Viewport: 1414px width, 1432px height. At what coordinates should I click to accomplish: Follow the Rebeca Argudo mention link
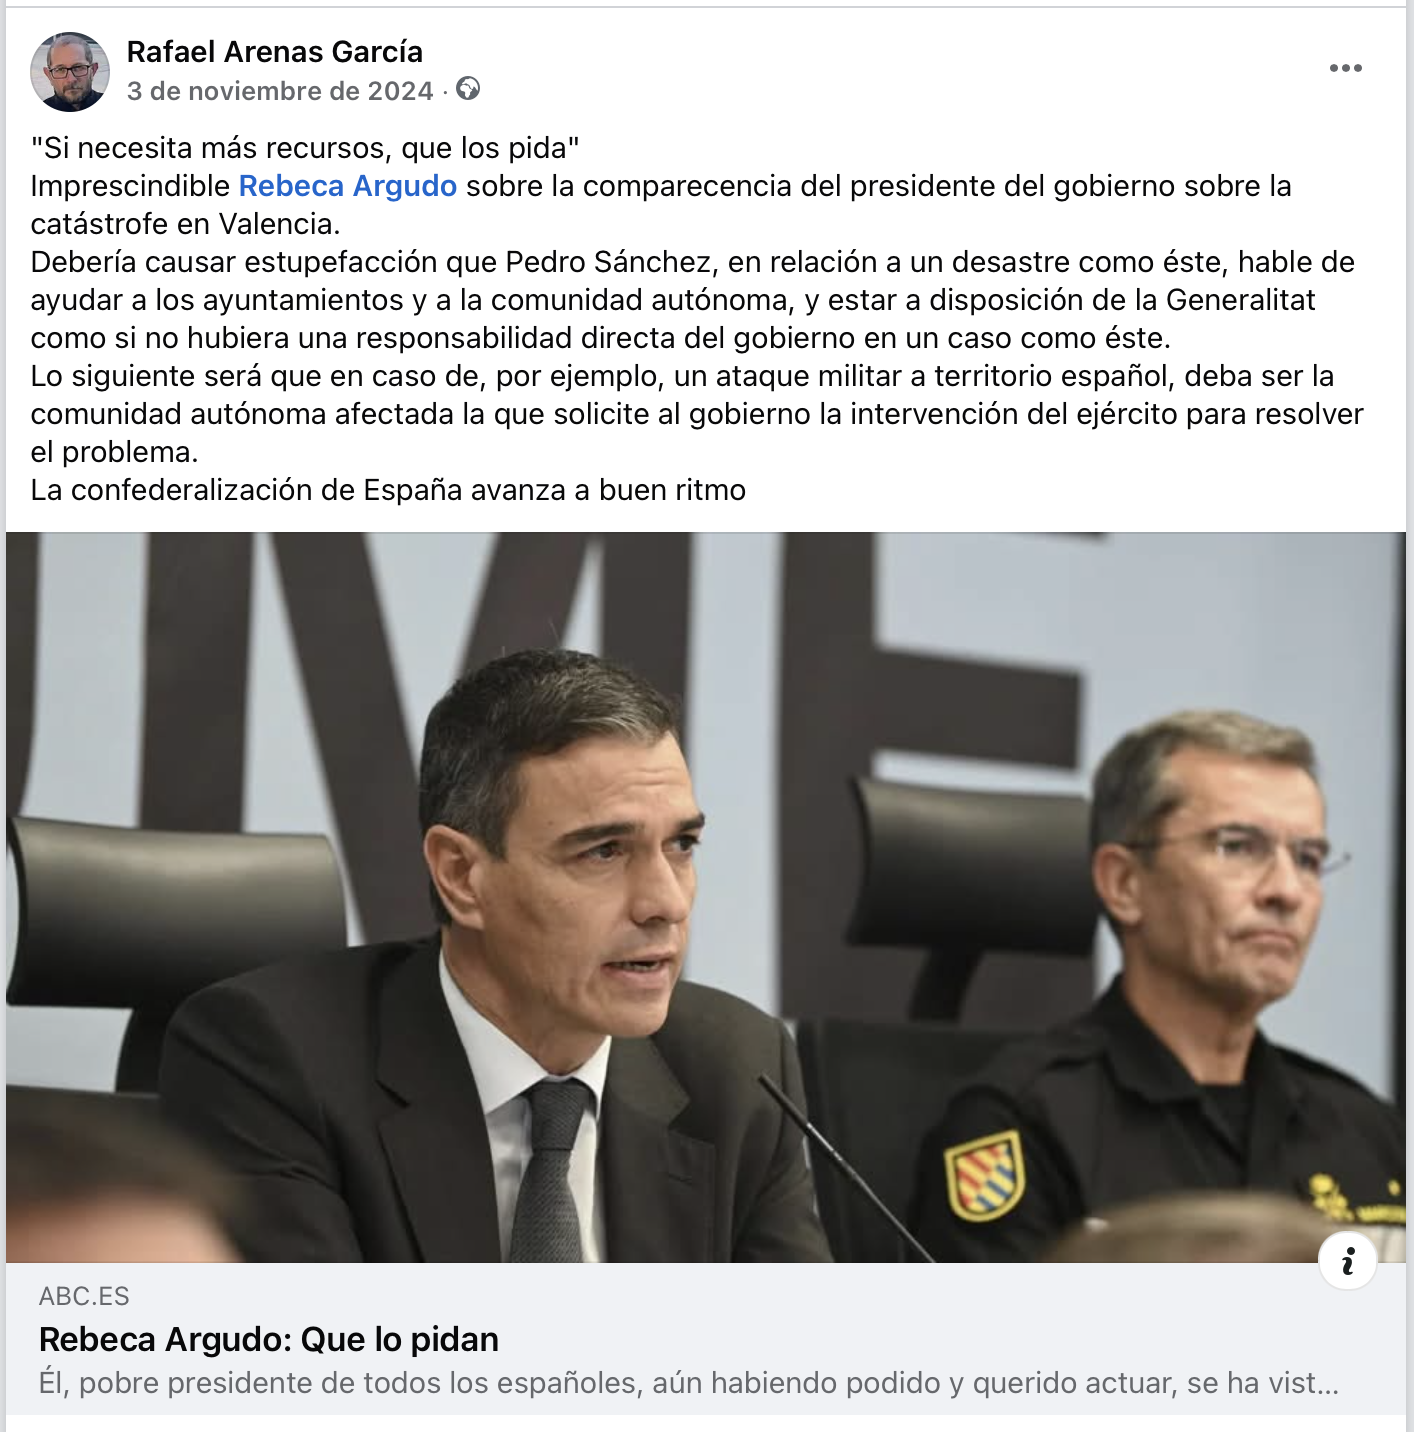(x=348, y=186)
